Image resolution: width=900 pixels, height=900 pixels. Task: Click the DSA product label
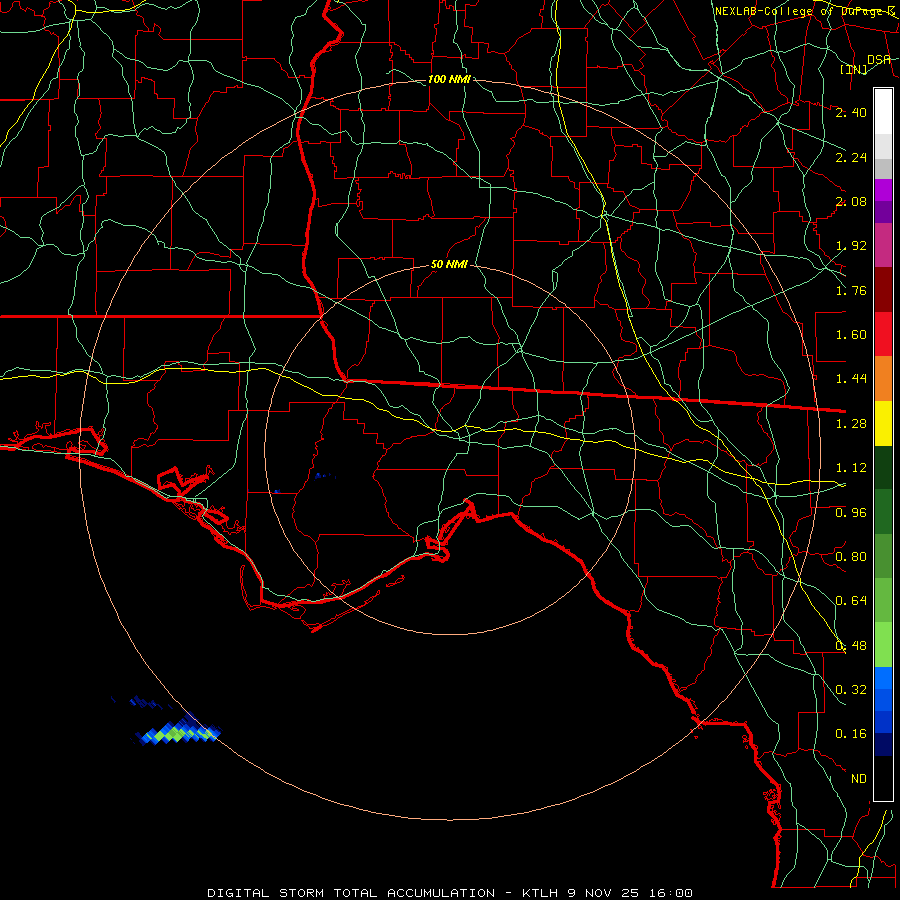(879, 59)
